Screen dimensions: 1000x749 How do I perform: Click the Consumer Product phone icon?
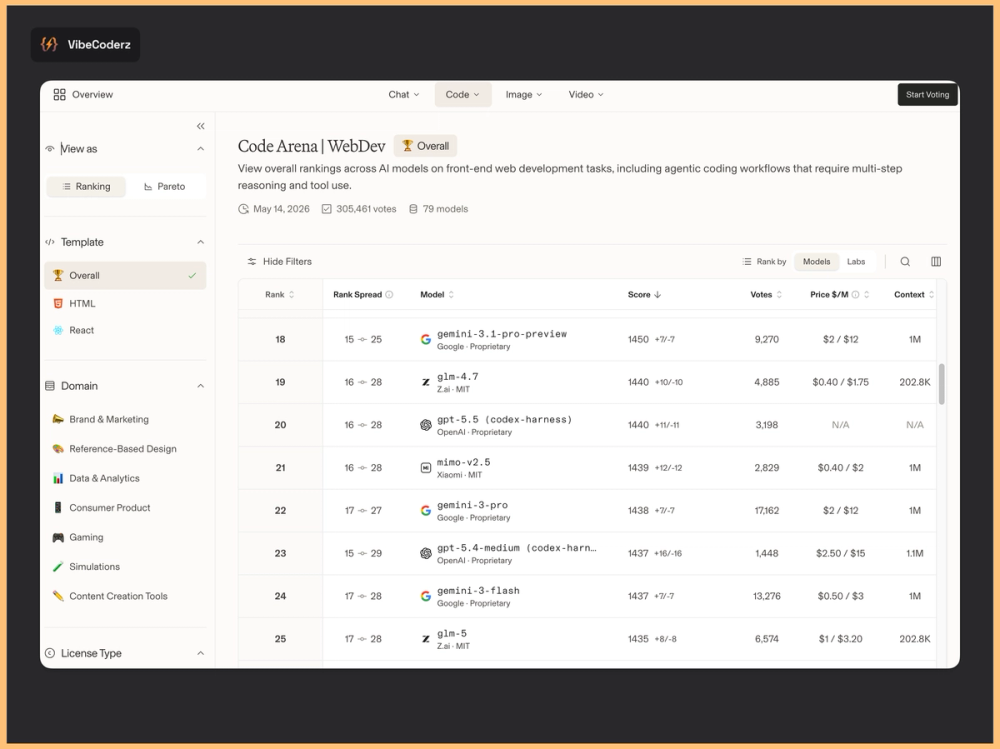[x=58, y=508]
